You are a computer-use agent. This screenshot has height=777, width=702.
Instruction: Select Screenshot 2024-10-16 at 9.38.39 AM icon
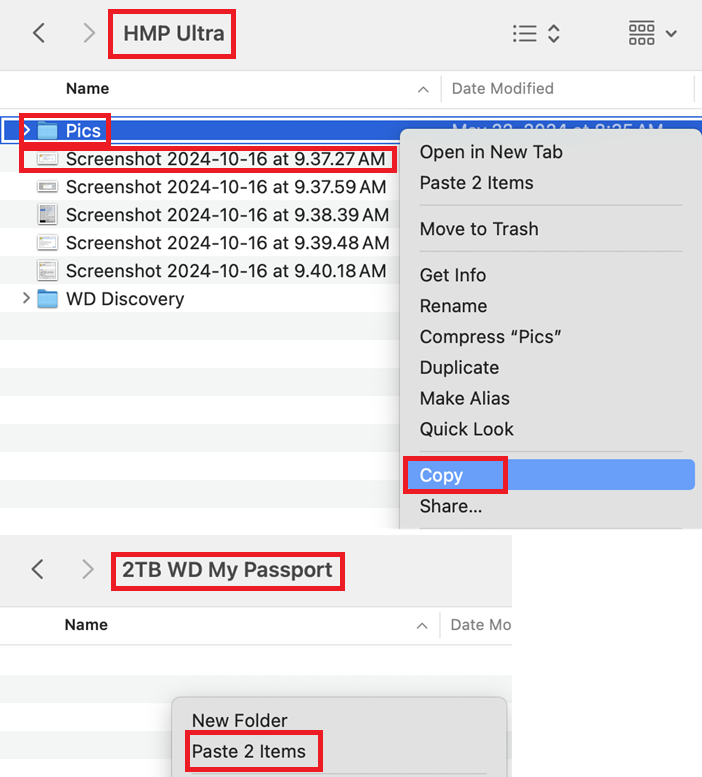(48, 214)
